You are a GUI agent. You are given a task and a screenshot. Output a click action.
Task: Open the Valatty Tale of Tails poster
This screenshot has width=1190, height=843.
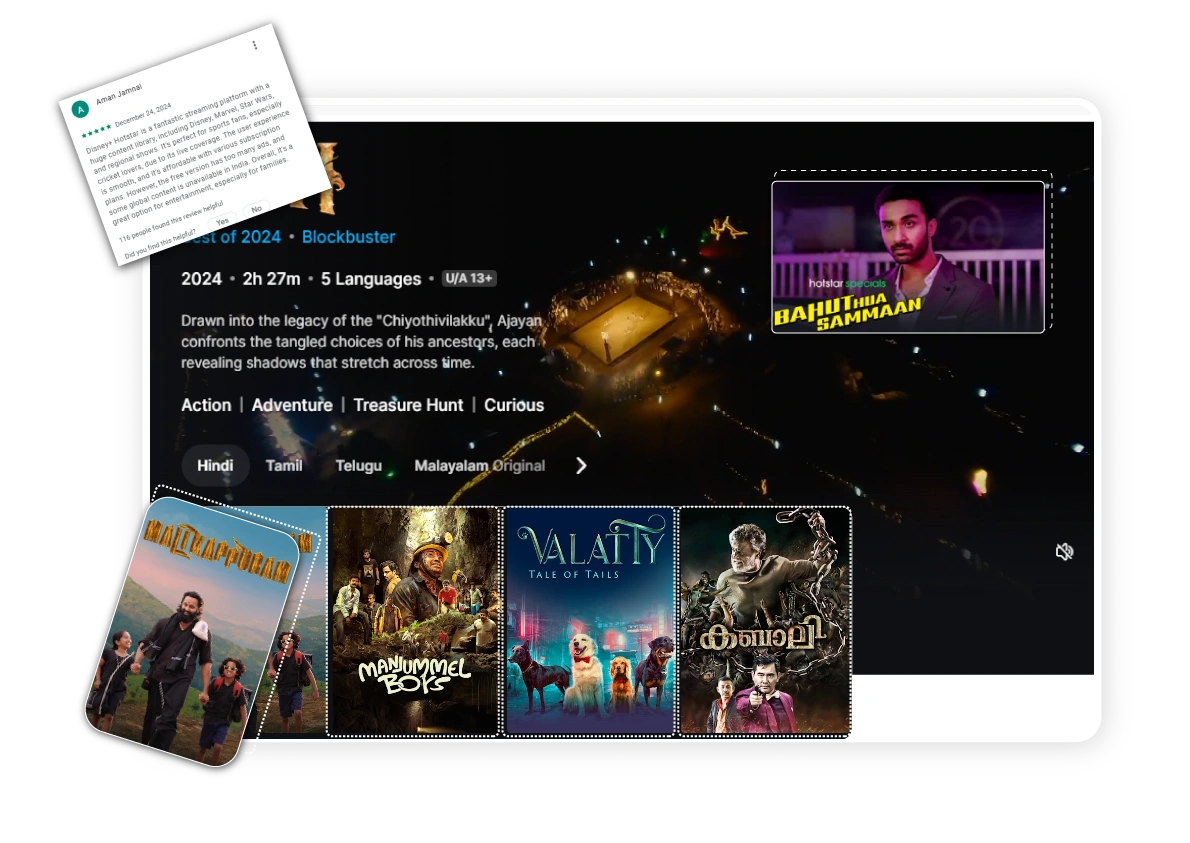590,621
